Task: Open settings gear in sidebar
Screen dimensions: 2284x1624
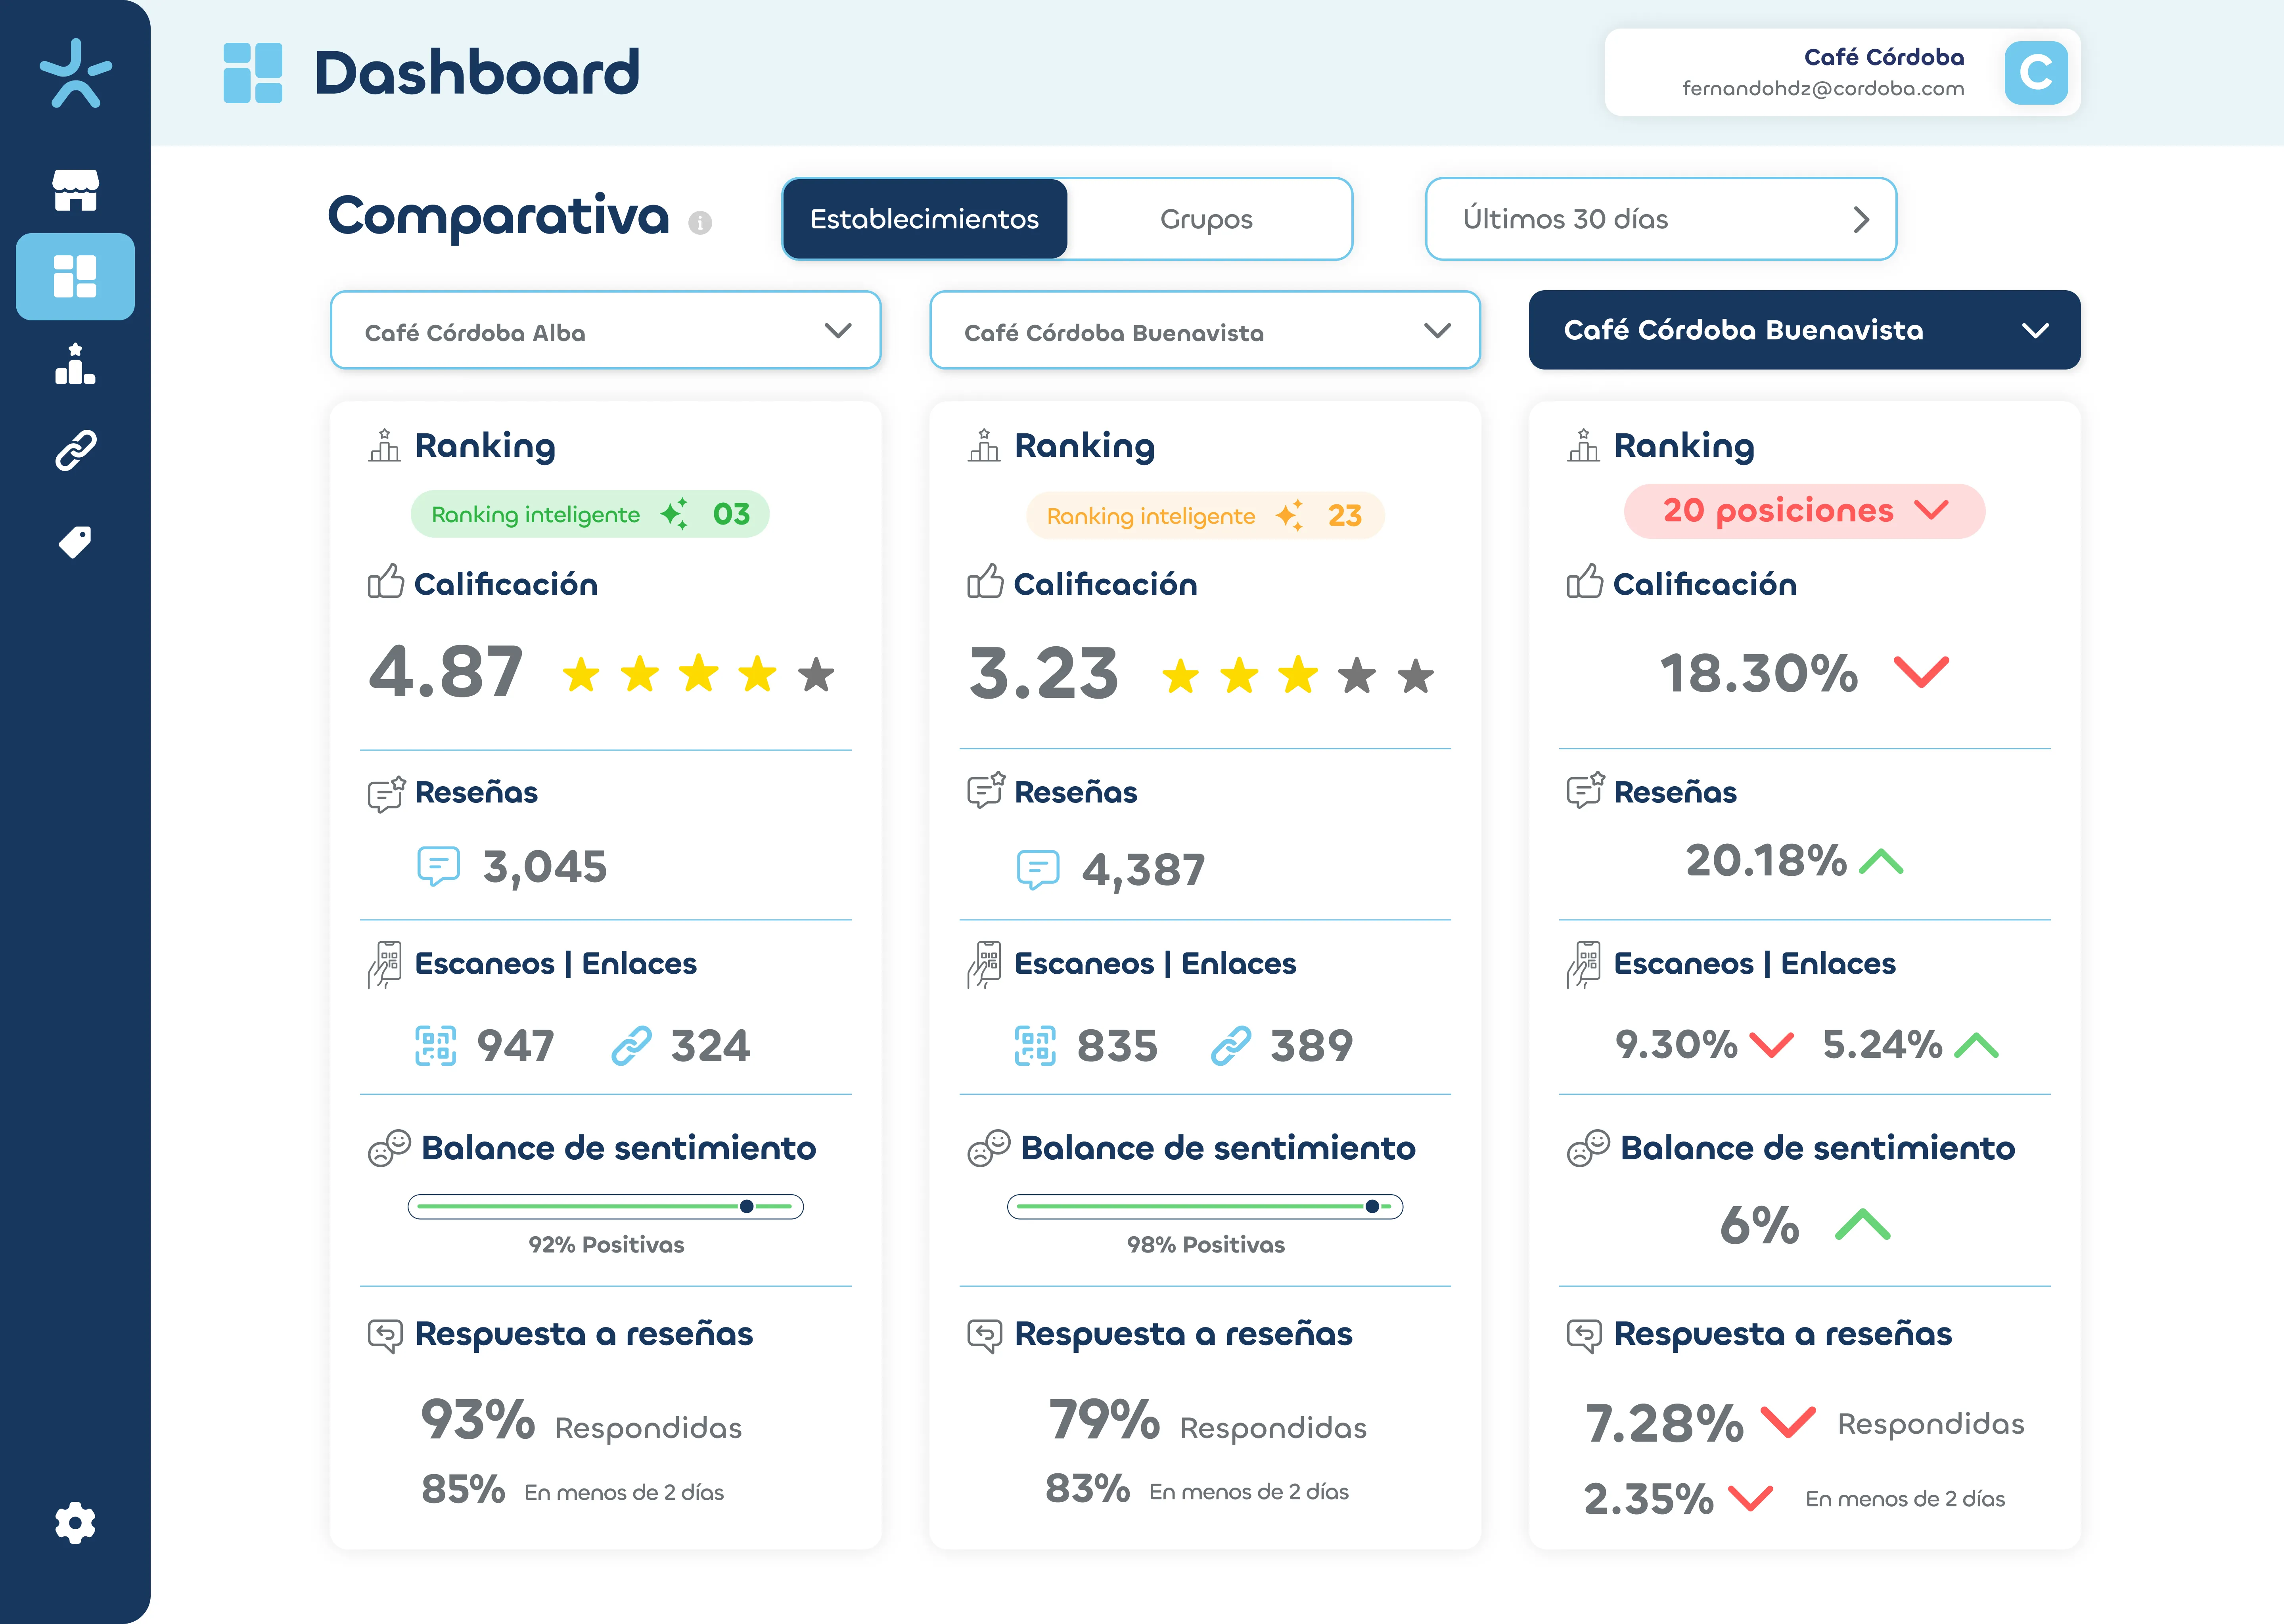Action: point(75,1523)
